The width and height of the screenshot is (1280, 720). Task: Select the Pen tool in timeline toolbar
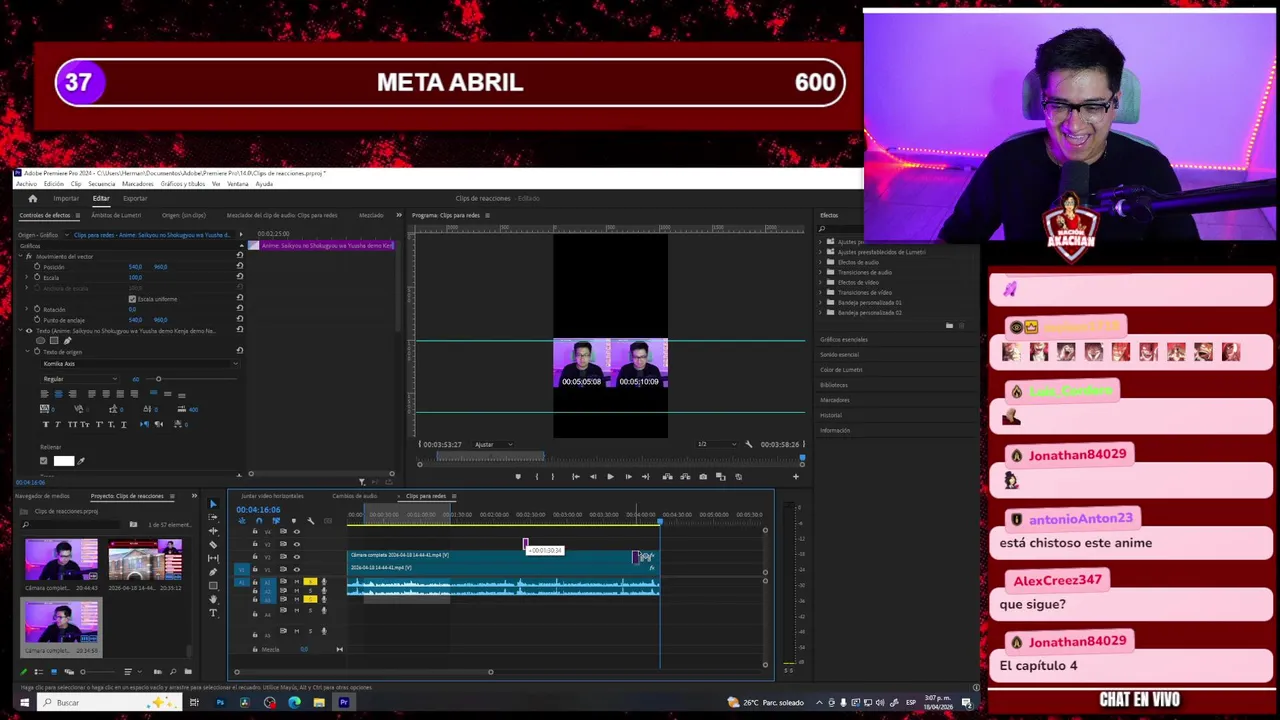[x=213, y=572]
